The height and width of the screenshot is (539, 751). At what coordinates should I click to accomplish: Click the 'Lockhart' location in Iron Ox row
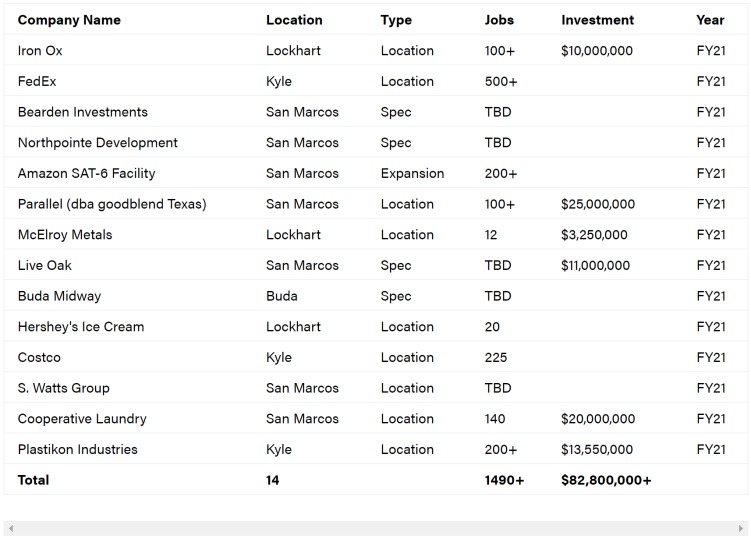point(293,51)
